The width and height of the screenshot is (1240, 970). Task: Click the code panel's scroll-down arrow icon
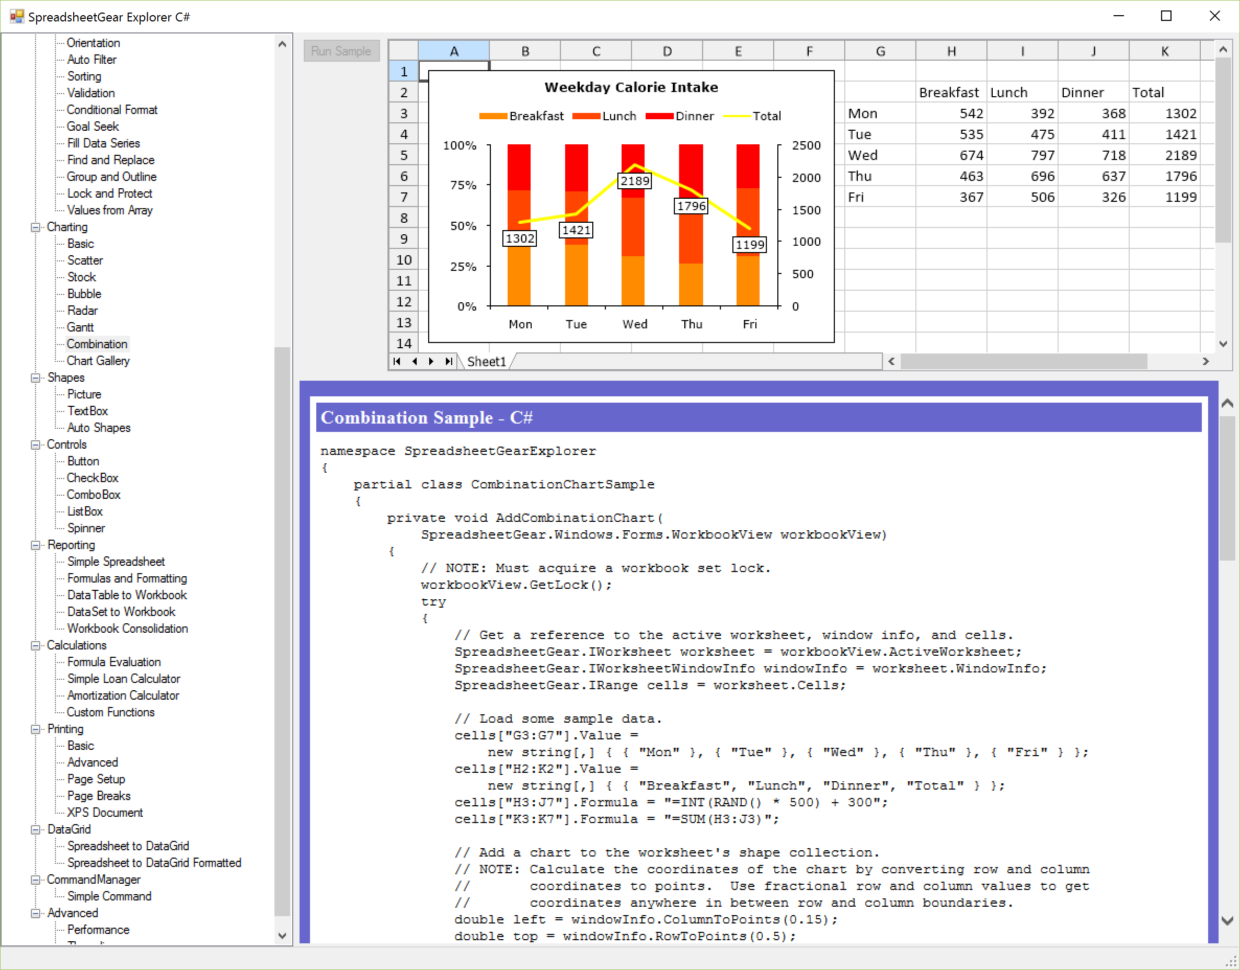[1227, 921]
